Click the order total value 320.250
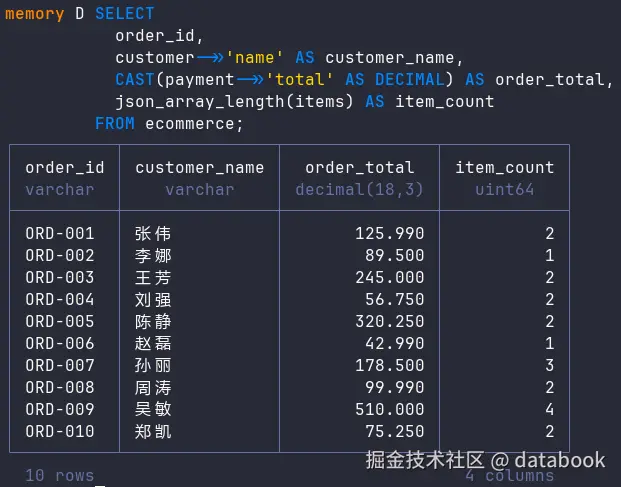This screenshot has width=621, height=487. [390, 321]
